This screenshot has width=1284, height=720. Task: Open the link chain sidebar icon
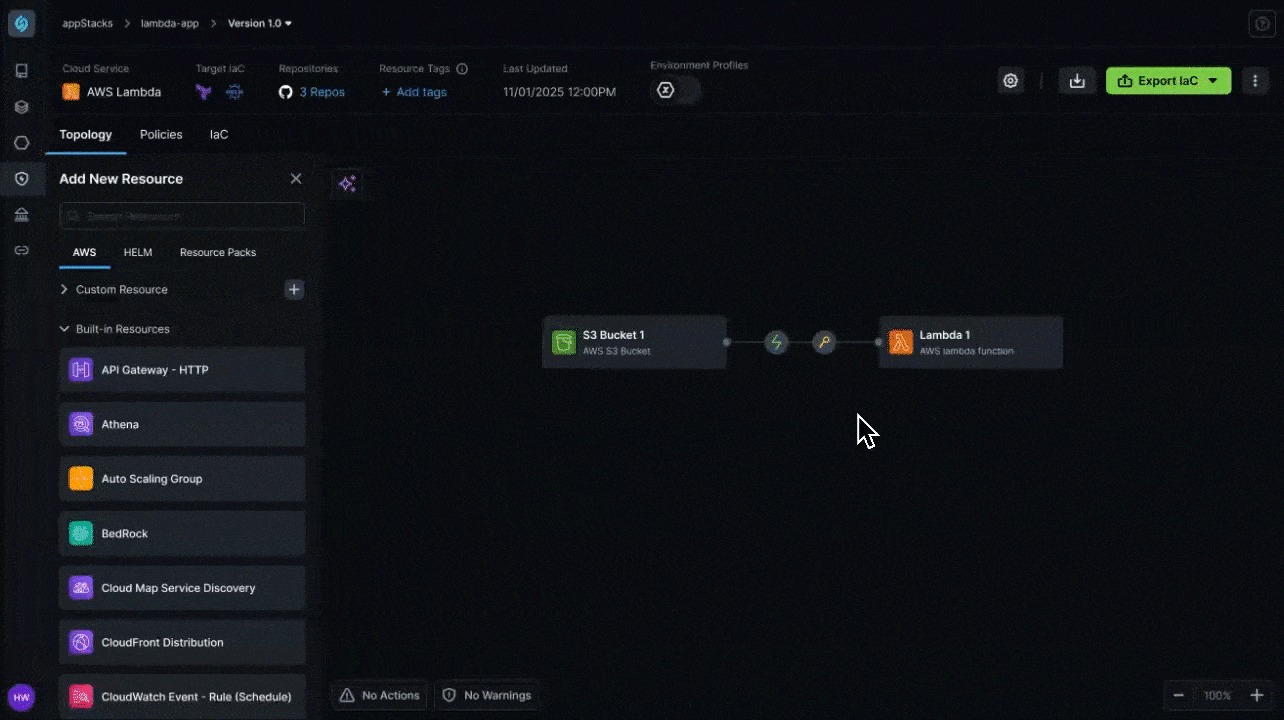pyautogui.click(x=22, y=250)
